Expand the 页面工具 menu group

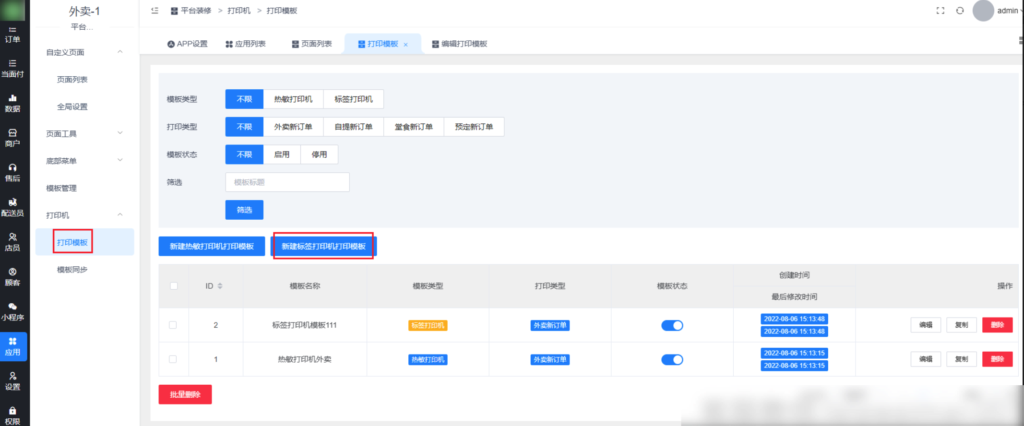[x=84, y=133]
